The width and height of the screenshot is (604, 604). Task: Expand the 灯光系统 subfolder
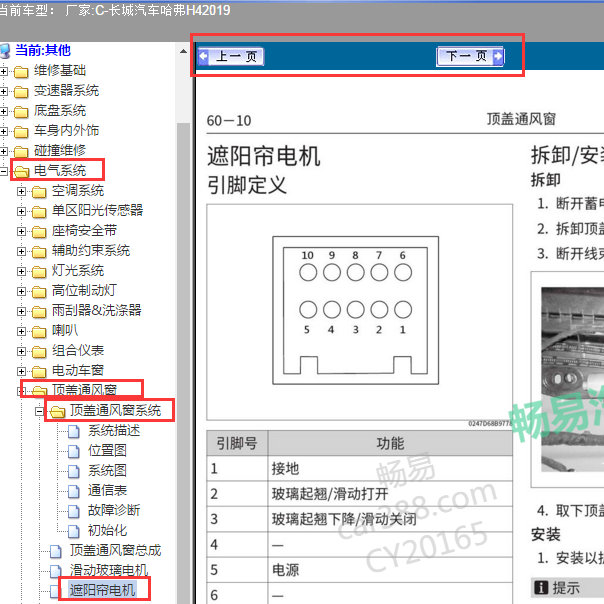click(22, 272)
